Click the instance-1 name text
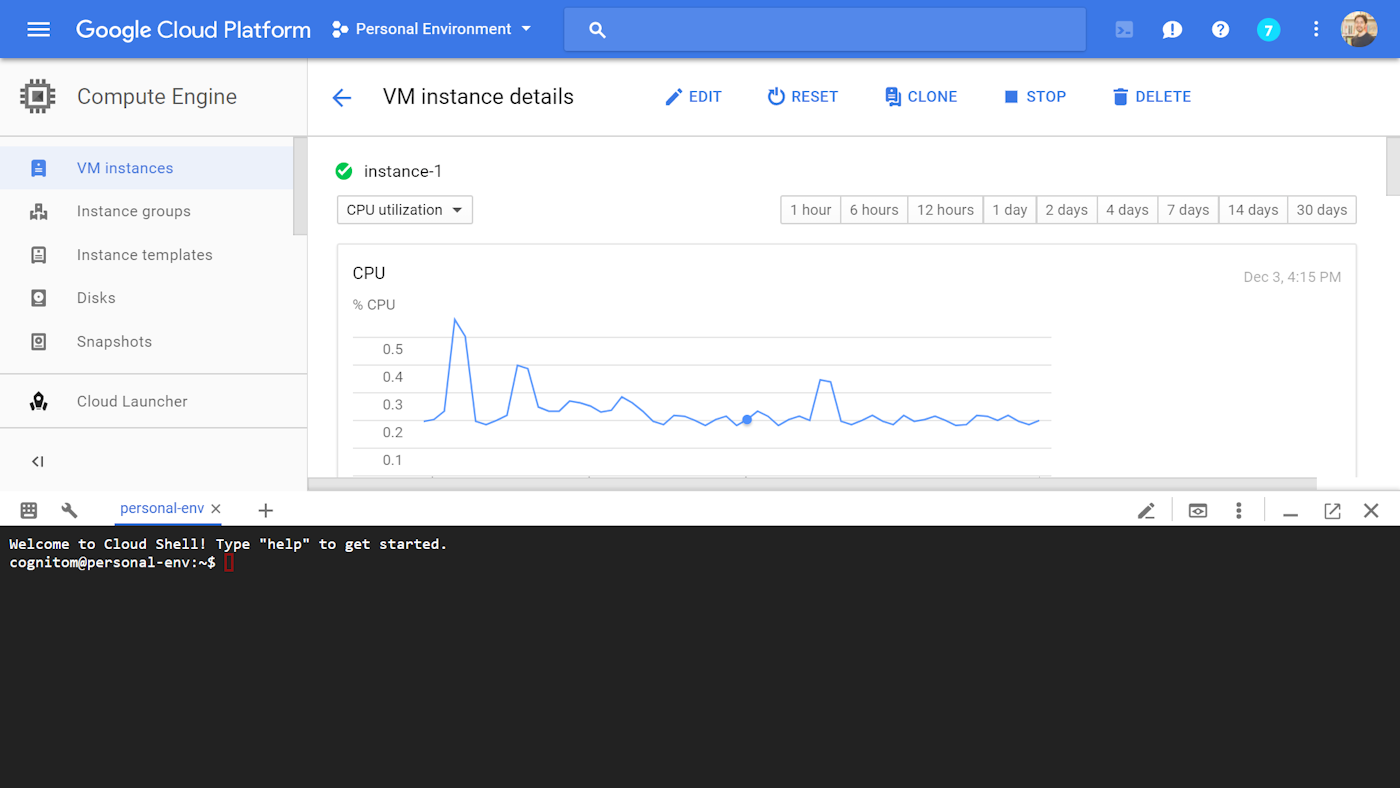Image resolution: width=1400 pixels, height=788 pixels. pos(403,171)
